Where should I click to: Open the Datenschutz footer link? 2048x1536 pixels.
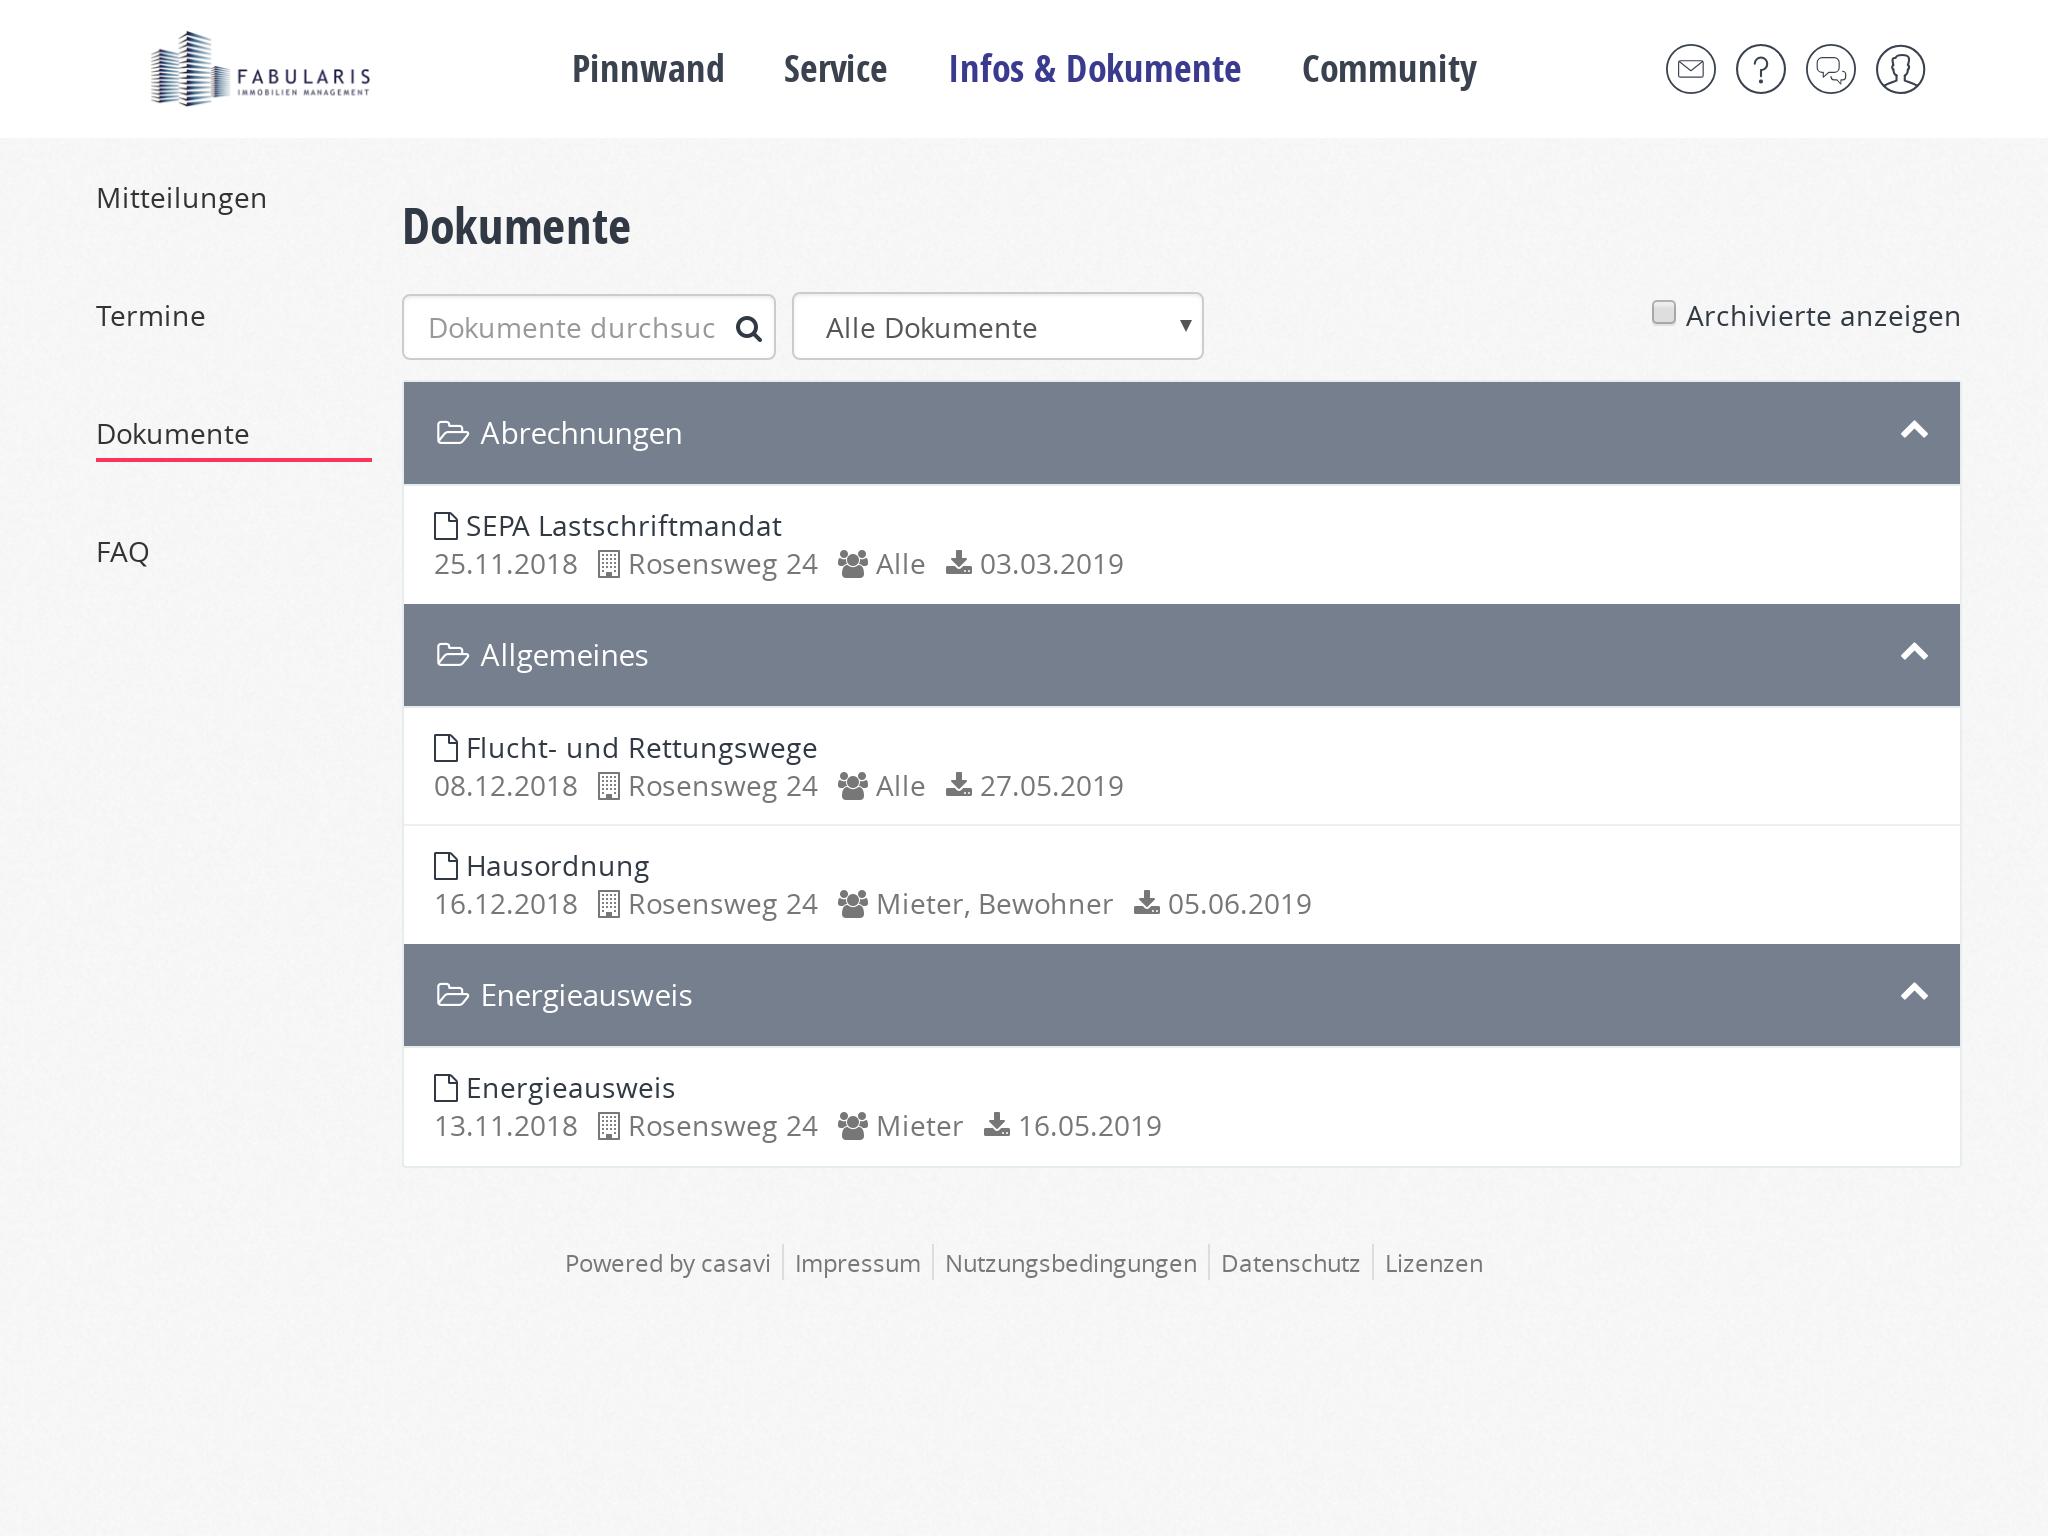click(1291, 1263)
